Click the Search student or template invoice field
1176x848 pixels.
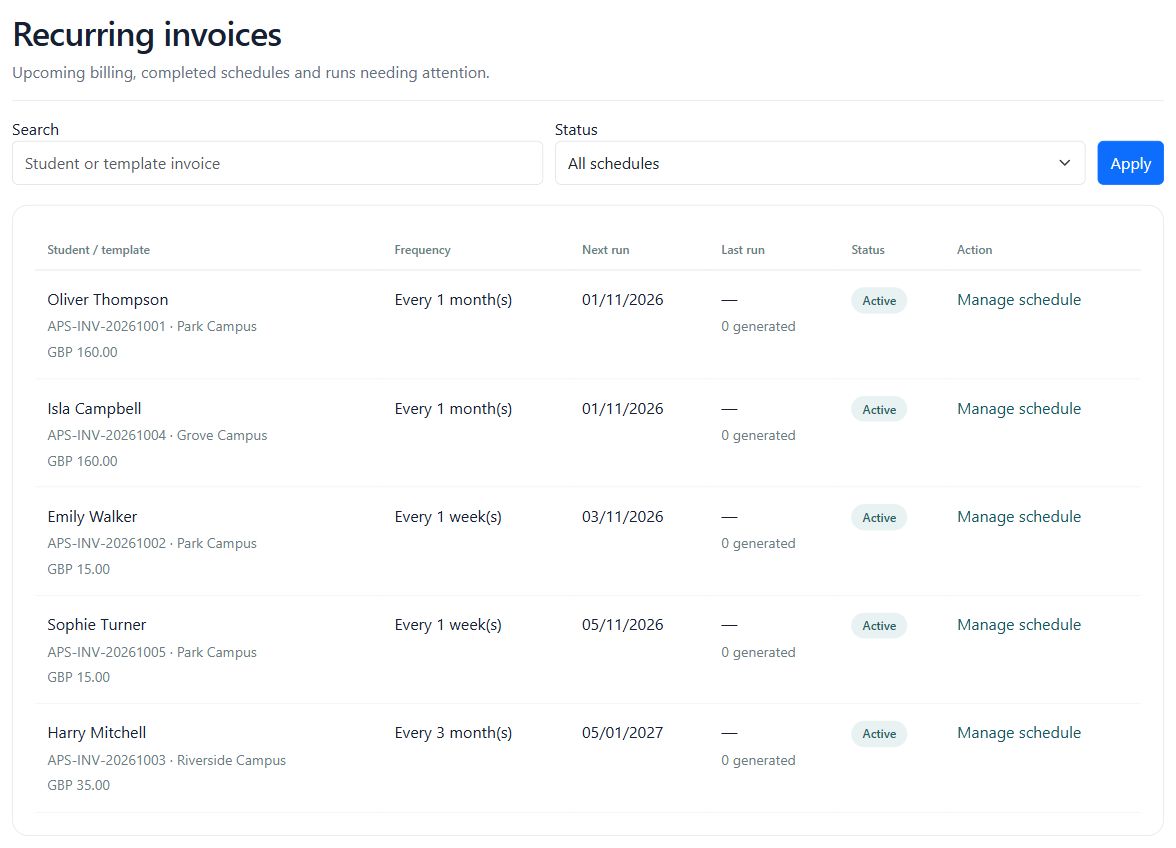coord(277,163)
